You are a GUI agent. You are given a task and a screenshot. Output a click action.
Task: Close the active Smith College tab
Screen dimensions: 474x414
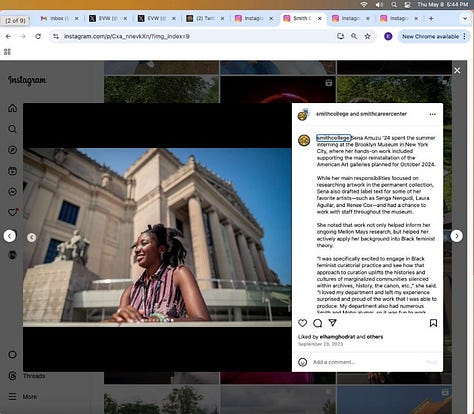[320, 18]
